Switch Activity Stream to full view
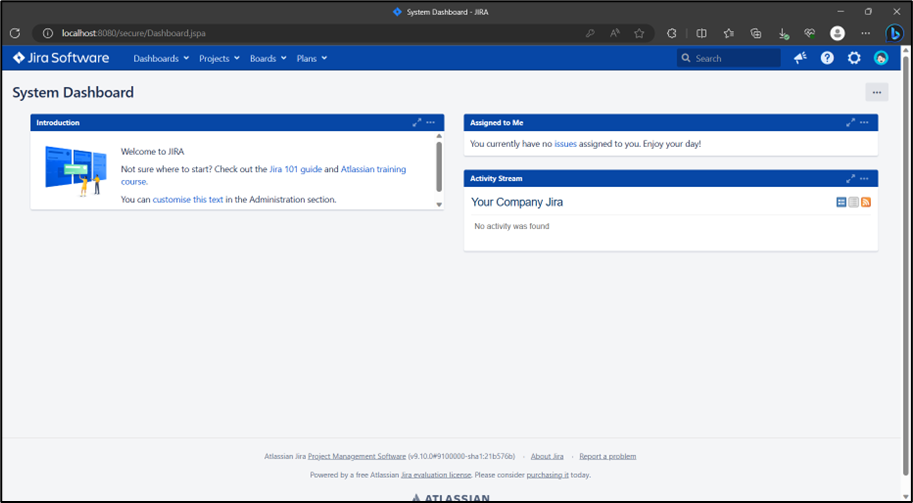This screenshot has width=913, height=503. point(841,202)
